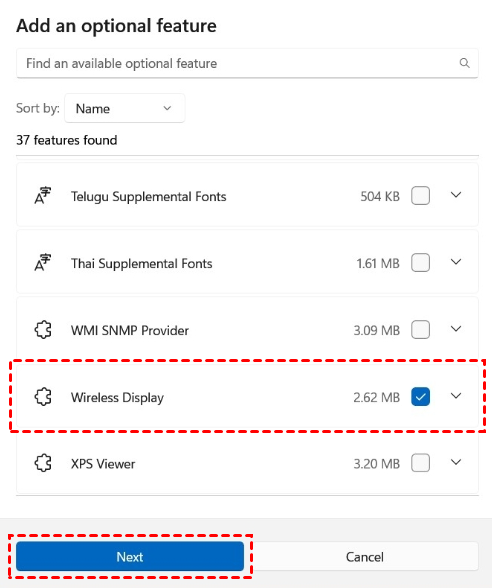Click the Wireless Display puzzle icon
Viewport: 492px width, 588px height.
[43, 396]
